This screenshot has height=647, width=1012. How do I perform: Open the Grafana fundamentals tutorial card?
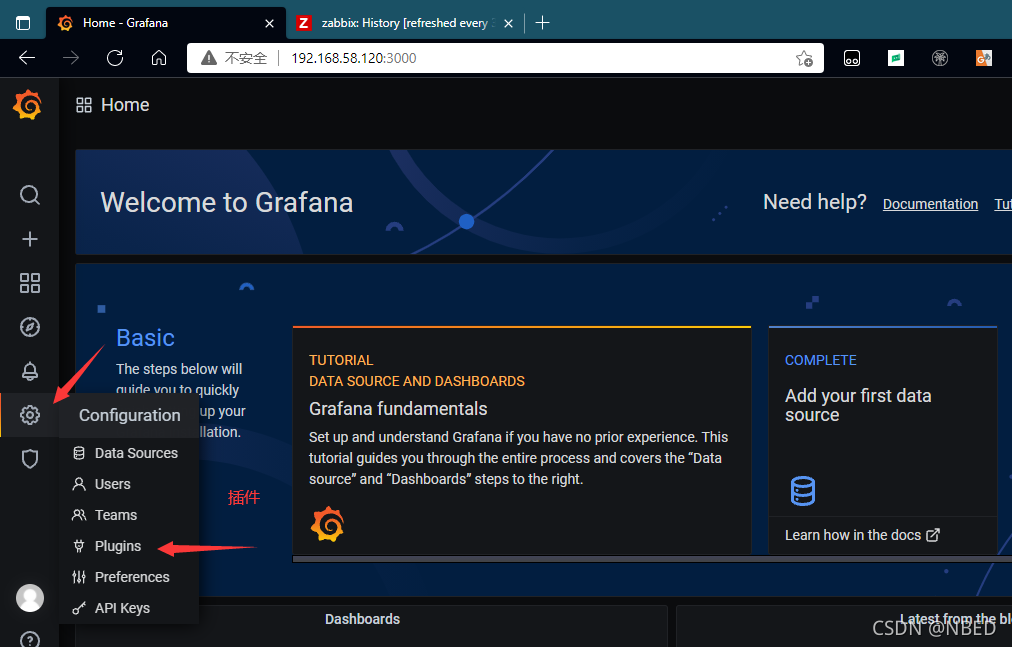click(x=521, y=440)
